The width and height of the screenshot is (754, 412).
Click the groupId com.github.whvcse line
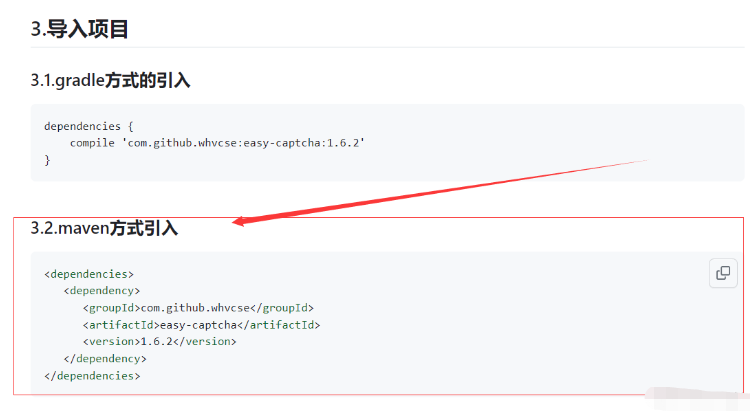(x=198, y=308)
